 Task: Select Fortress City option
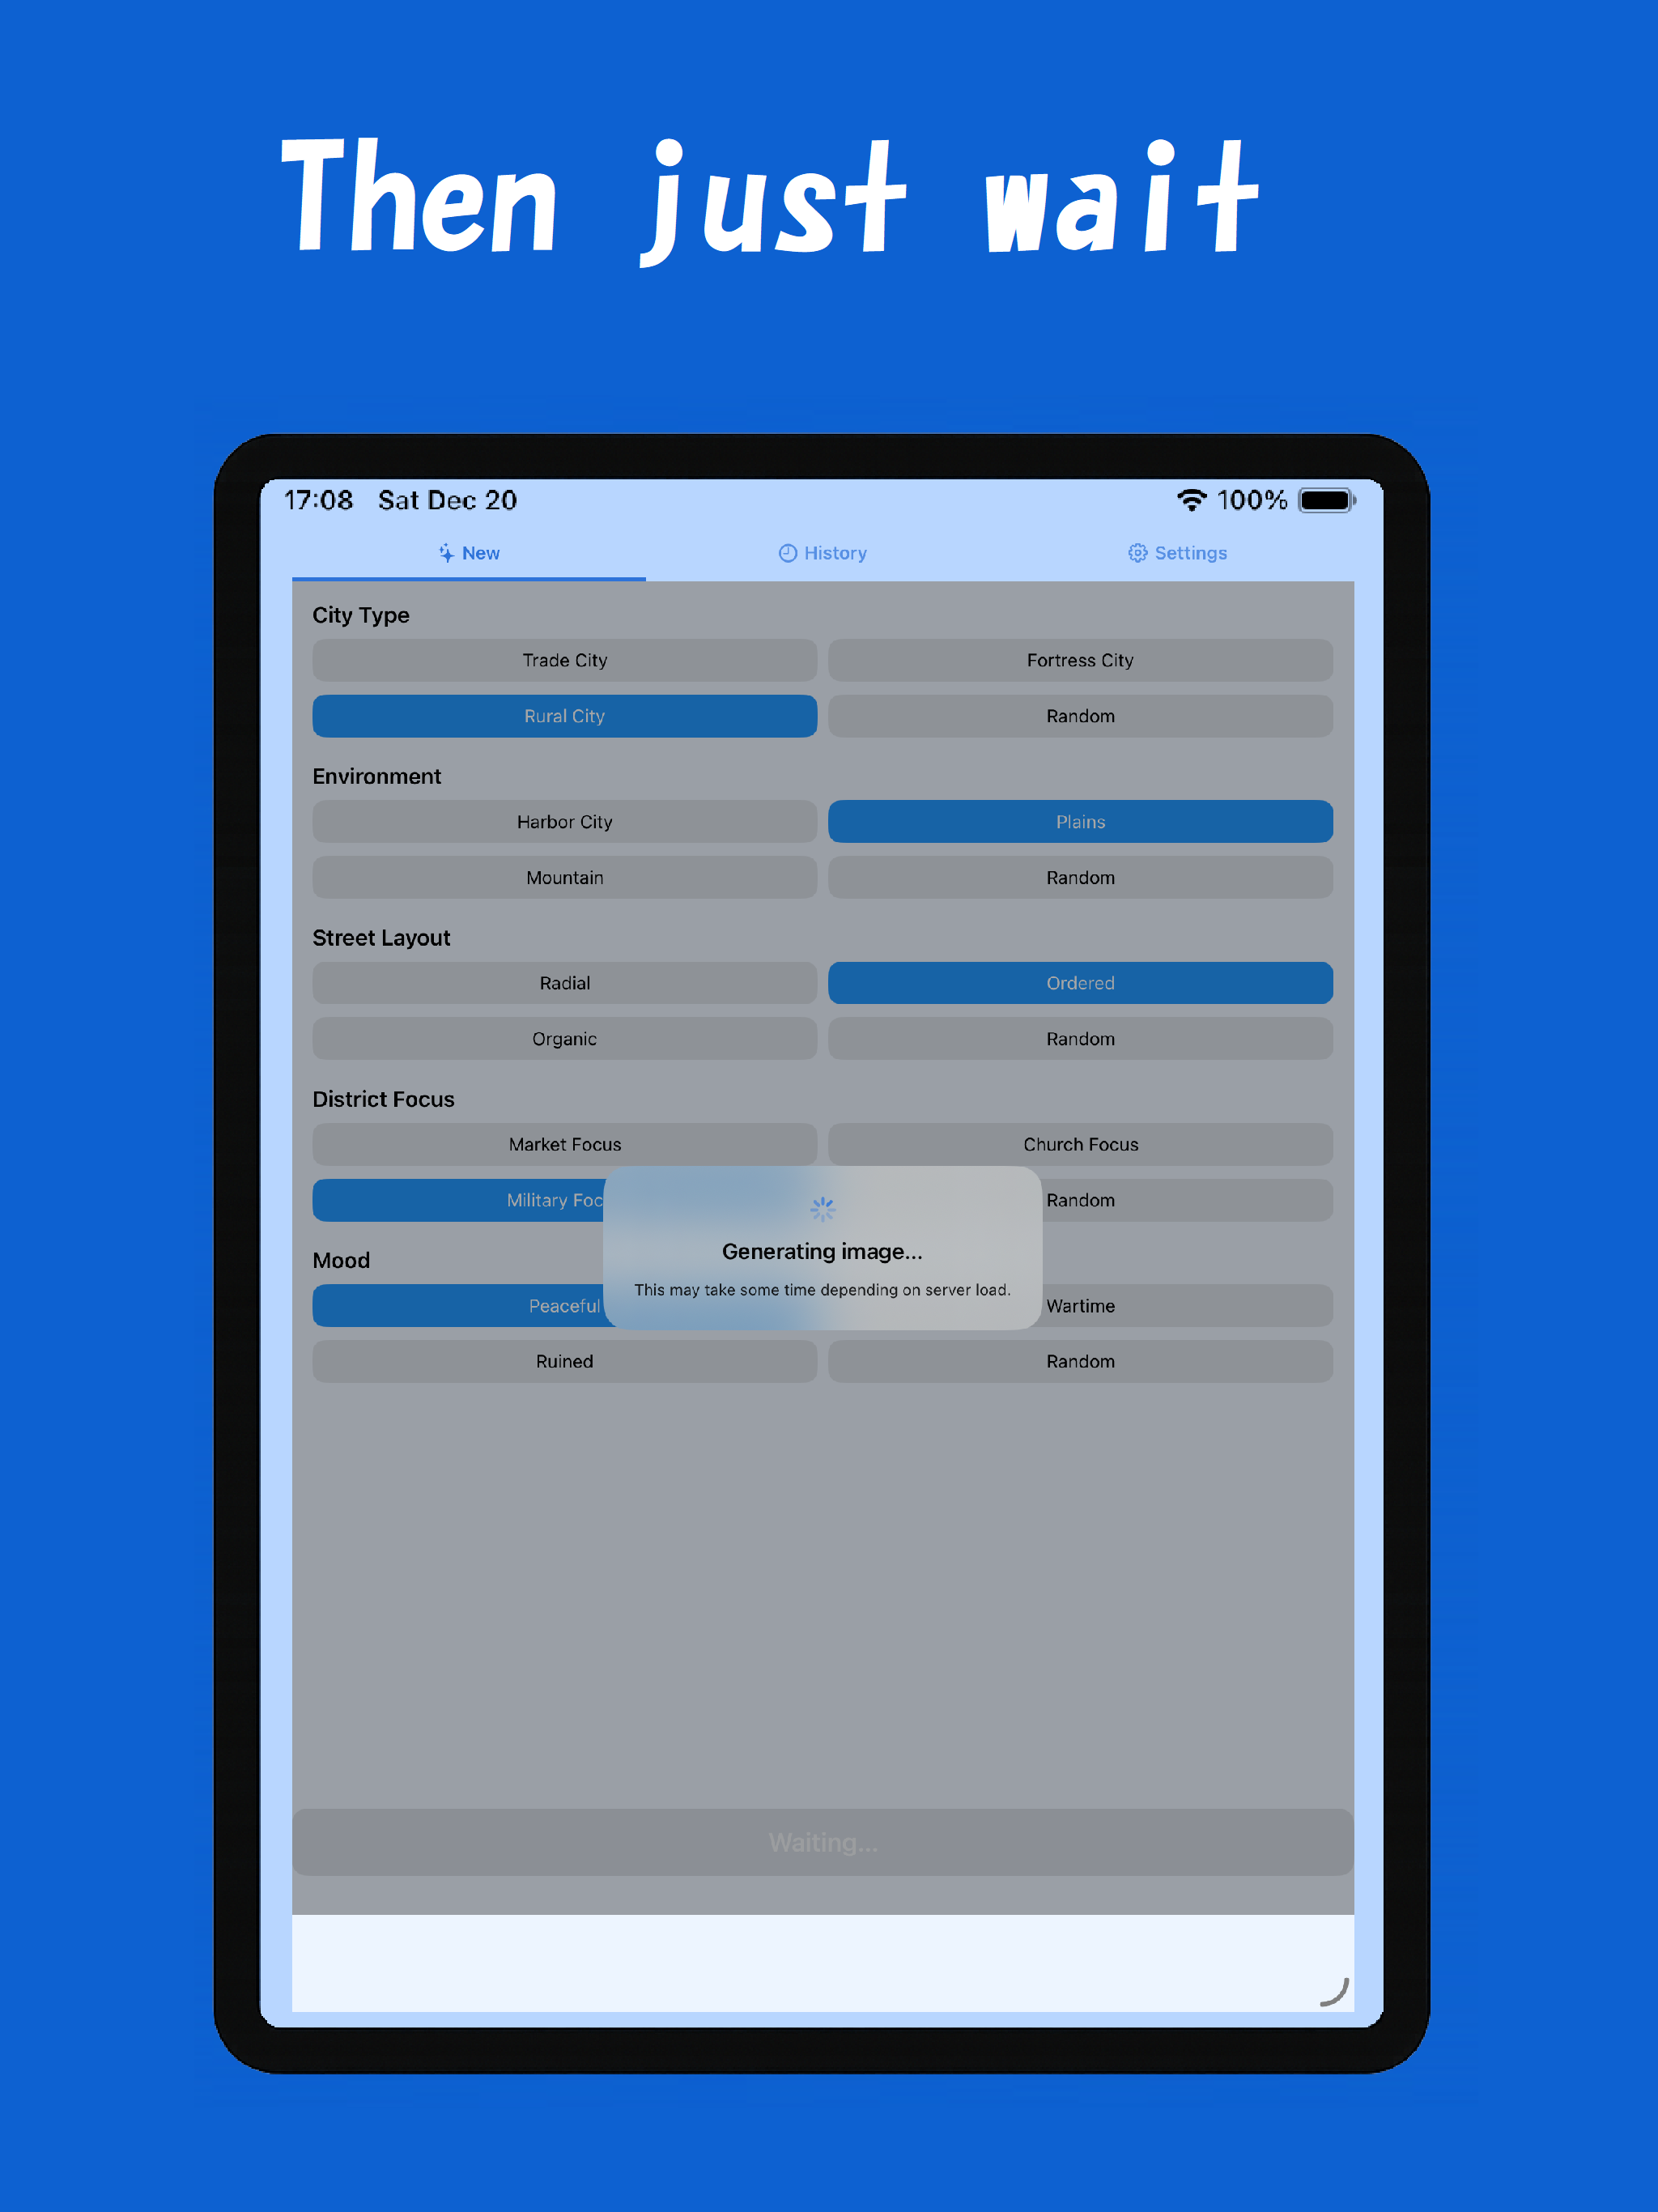pos(1080,660)
